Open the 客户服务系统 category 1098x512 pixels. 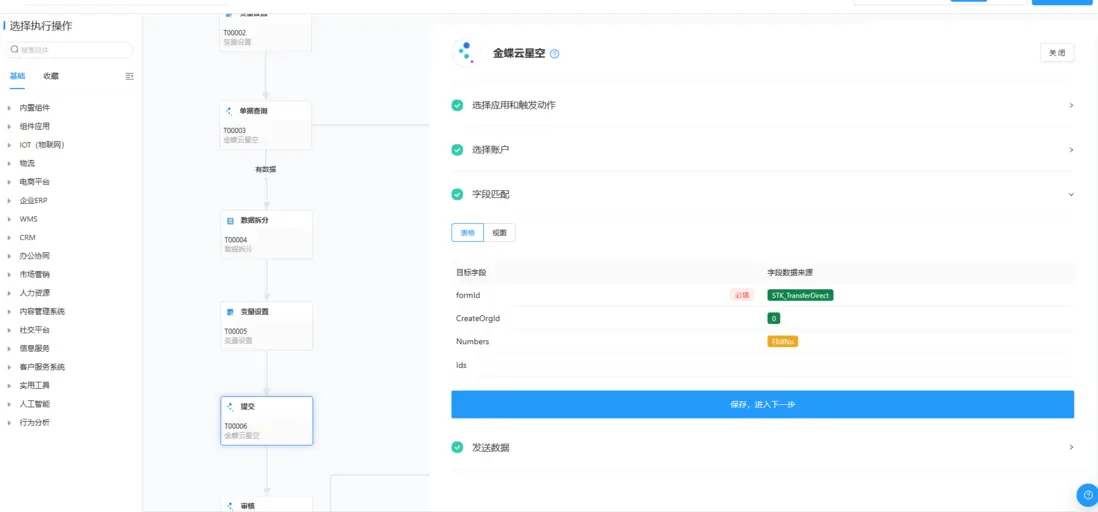pos(42,367)
